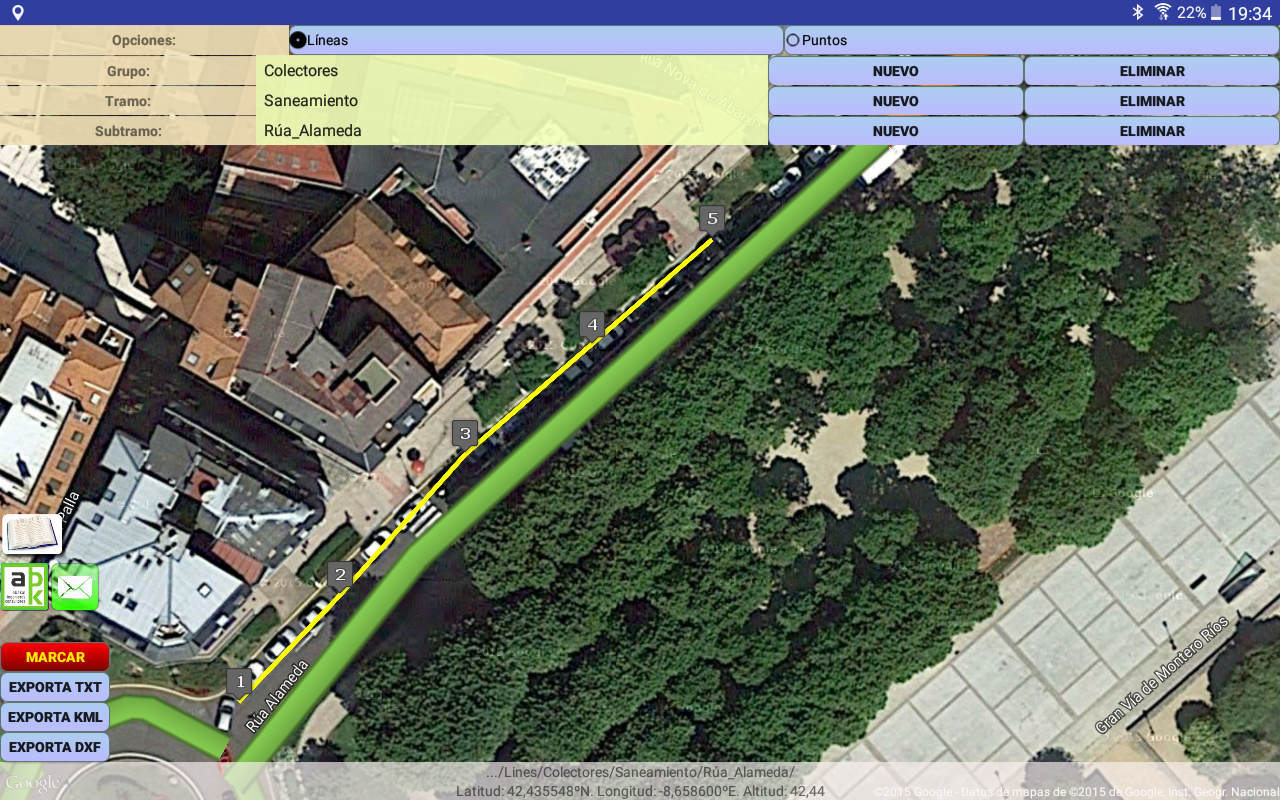The height and width of the screenshot is (800, 1280).
Task: Select the Líneas radio option
Action: click(x=536, y=40)
